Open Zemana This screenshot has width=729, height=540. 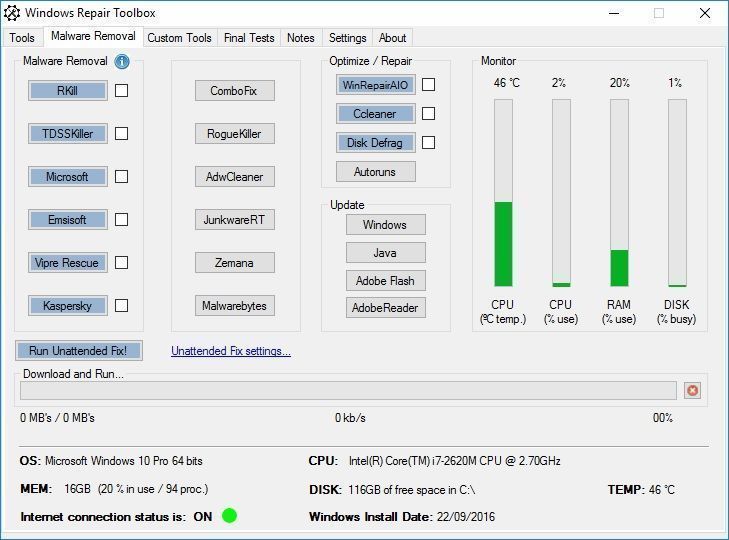click(x=235, y=262)
